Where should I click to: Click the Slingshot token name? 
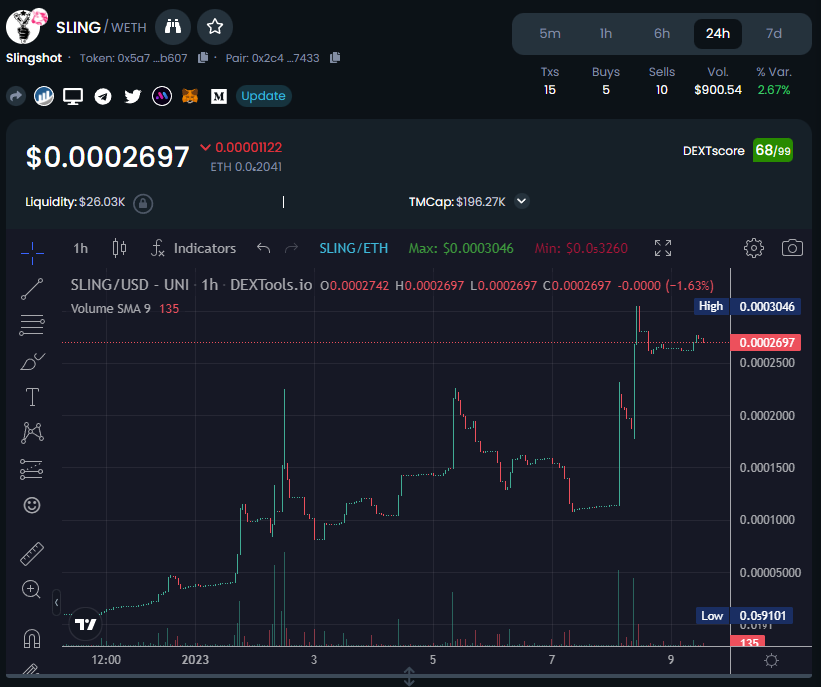pyautogui.click(x=34, y=58)
